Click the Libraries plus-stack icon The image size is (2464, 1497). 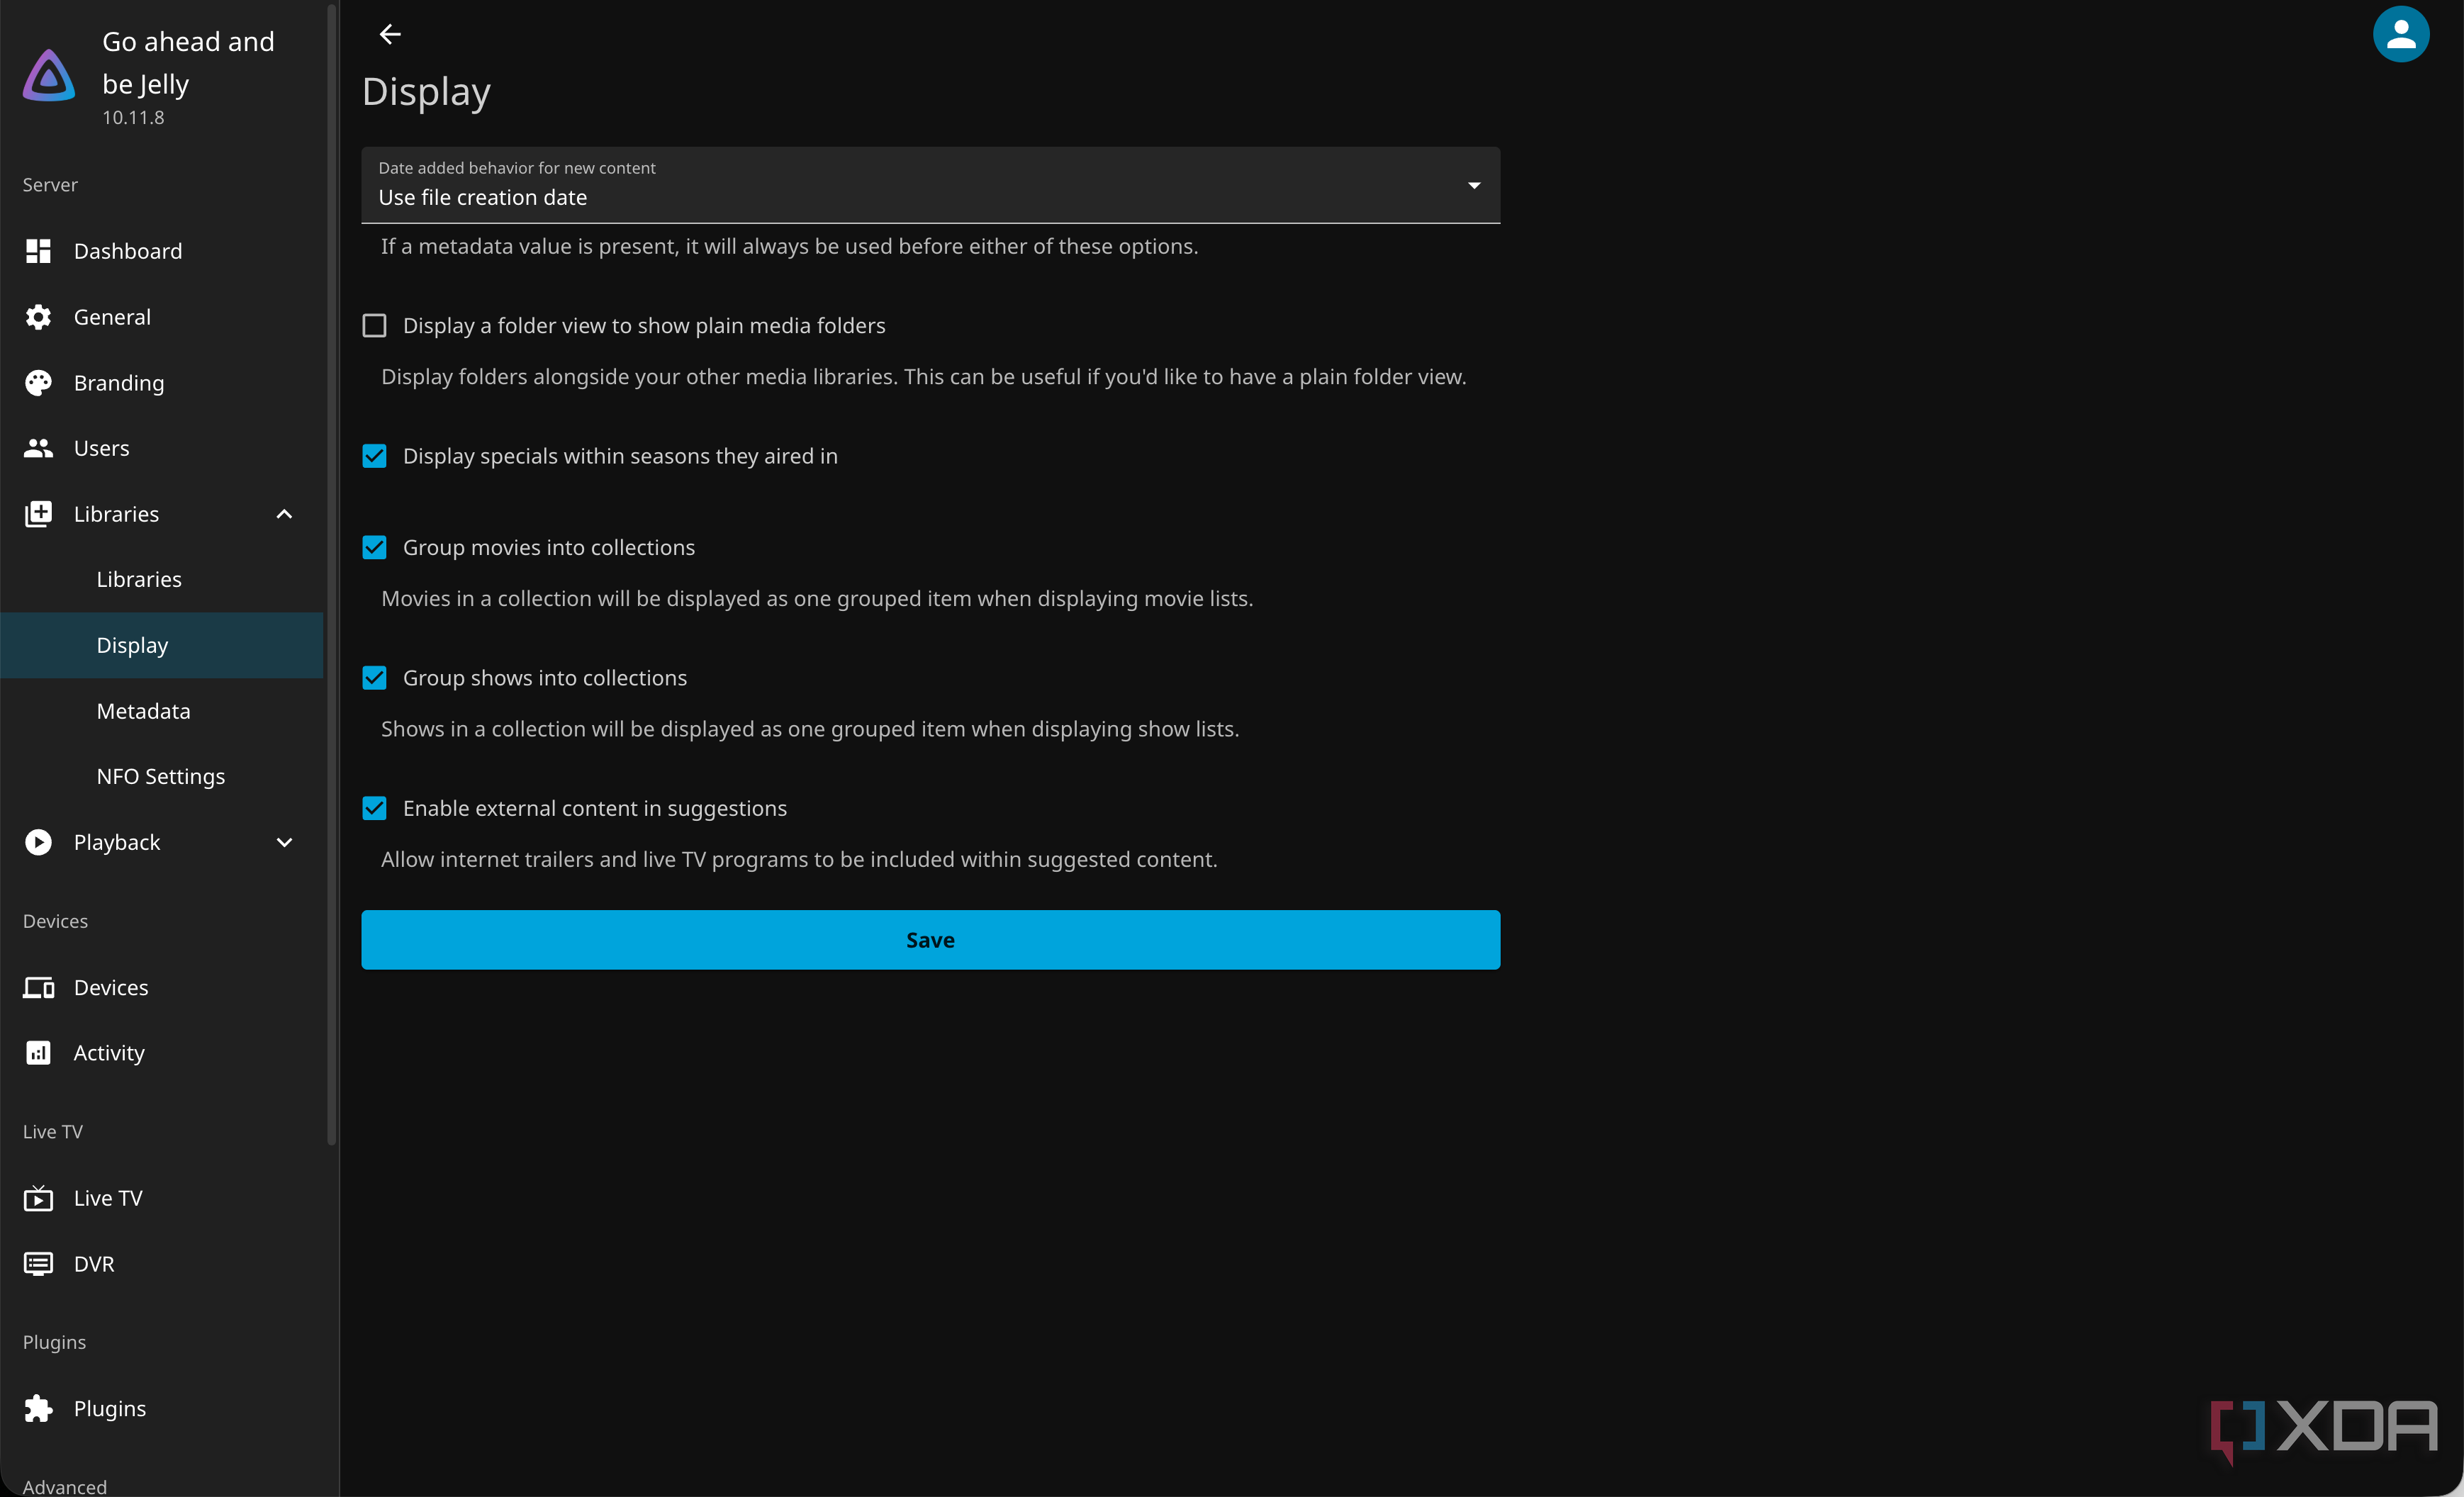click(38, 514)
